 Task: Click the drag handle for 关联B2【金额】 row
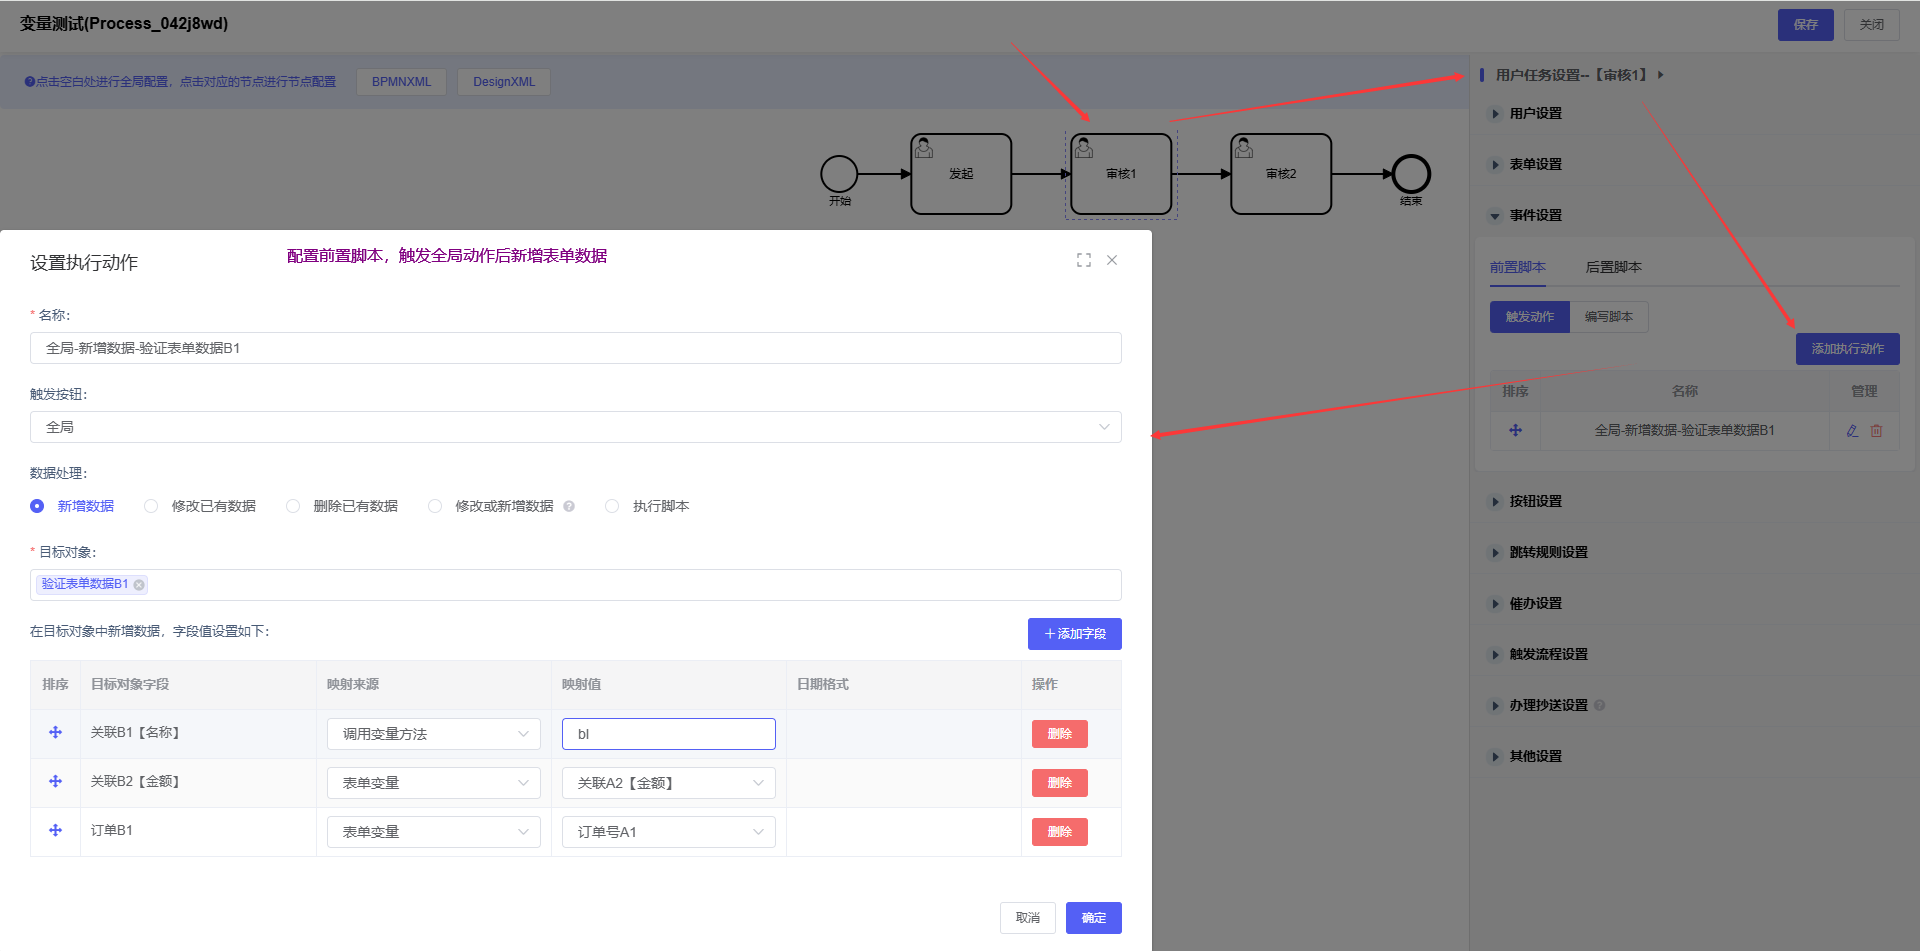tap(55, 782)
